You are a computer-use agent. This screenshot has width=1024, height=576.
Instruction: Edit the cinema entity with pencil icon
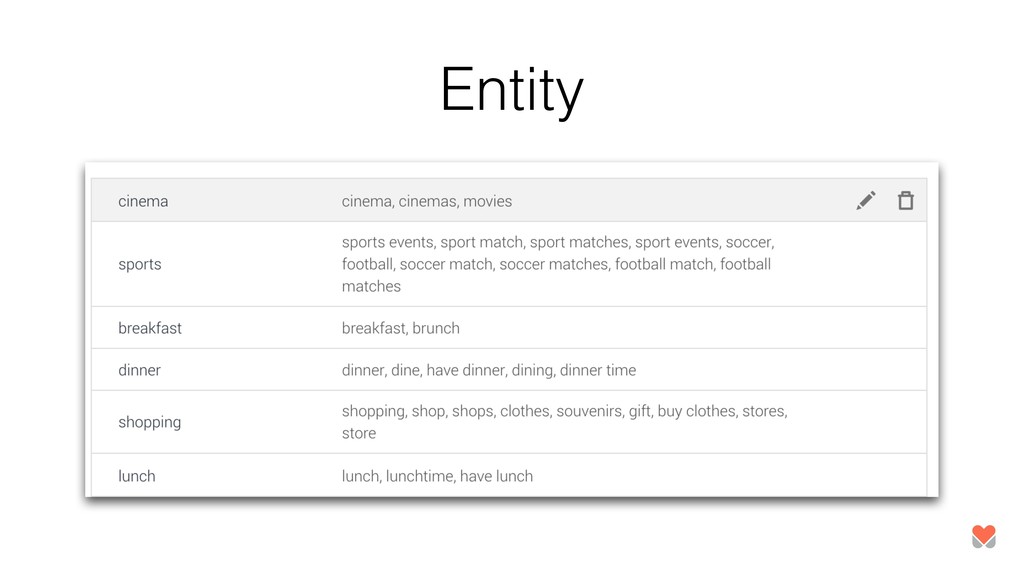click(866, 200)
